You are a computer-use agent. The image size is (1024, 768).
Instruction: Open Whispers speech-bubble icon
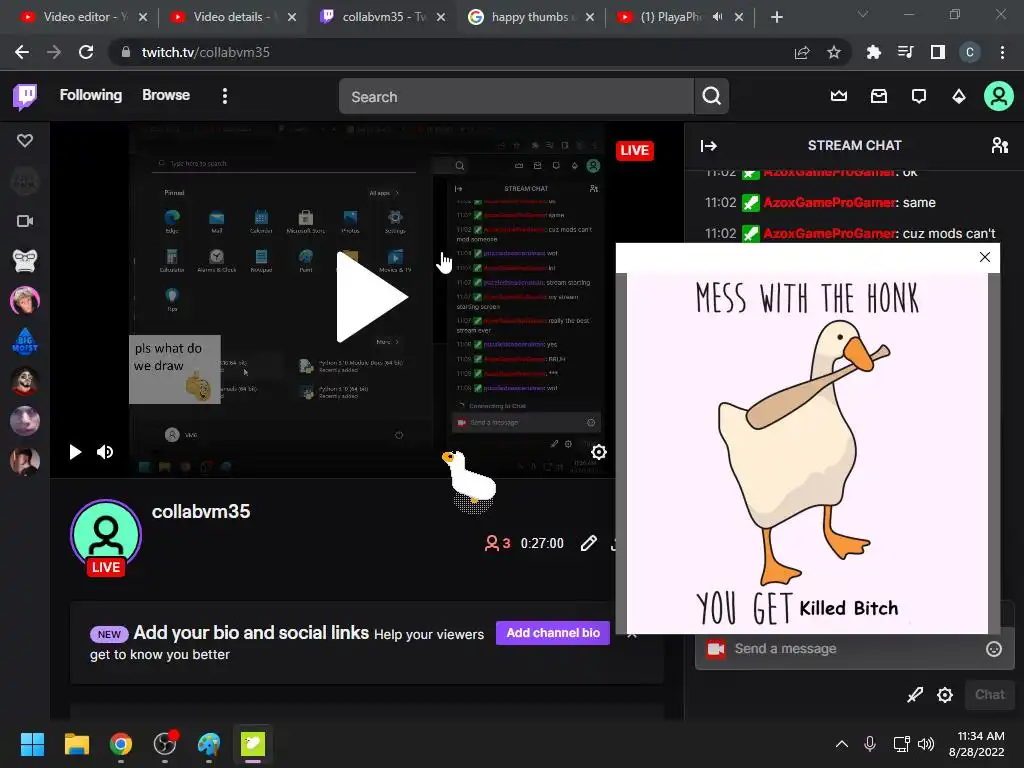click(x=919, y=97)
